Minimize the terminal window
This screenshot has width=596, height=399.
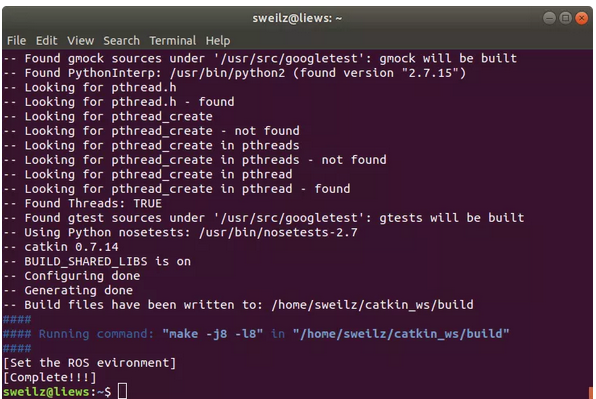[549, 18]
